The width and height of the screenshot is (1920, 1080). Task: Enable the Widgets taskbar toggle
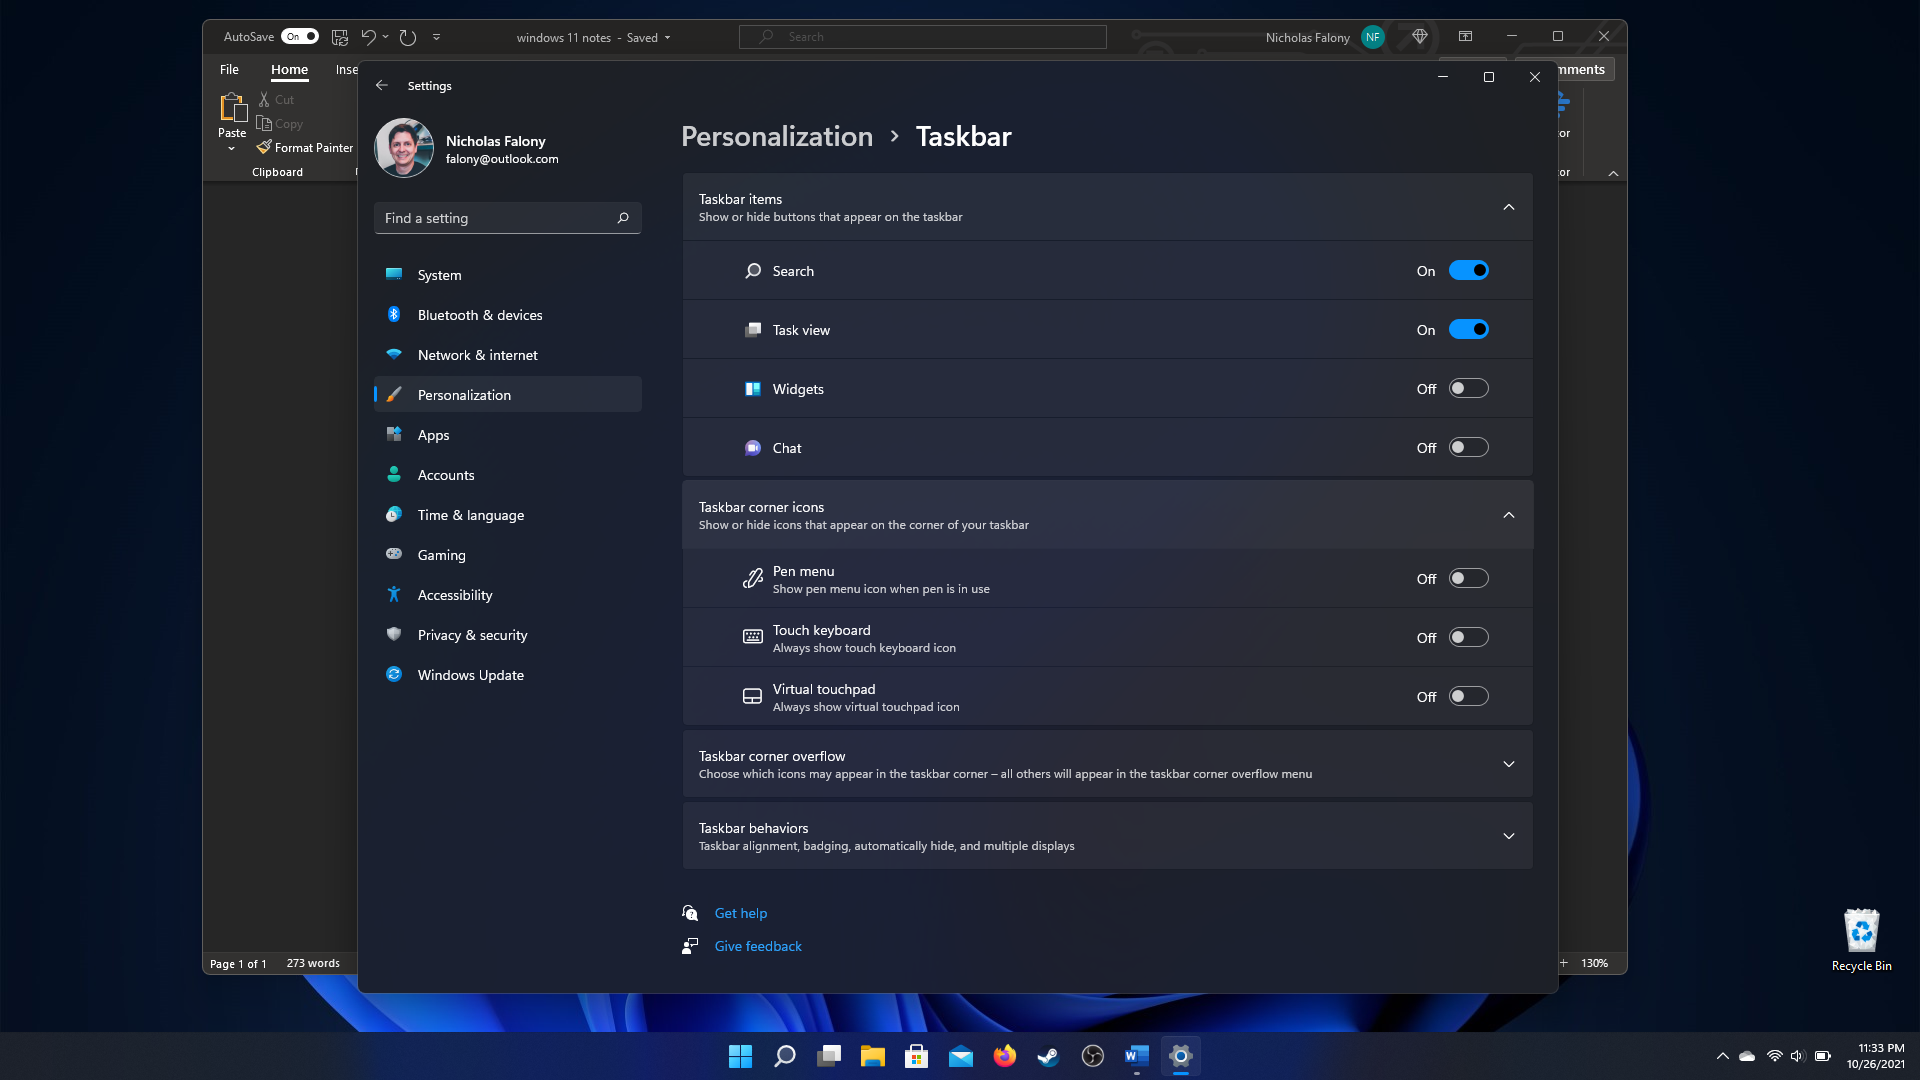tap(1468, 388)
